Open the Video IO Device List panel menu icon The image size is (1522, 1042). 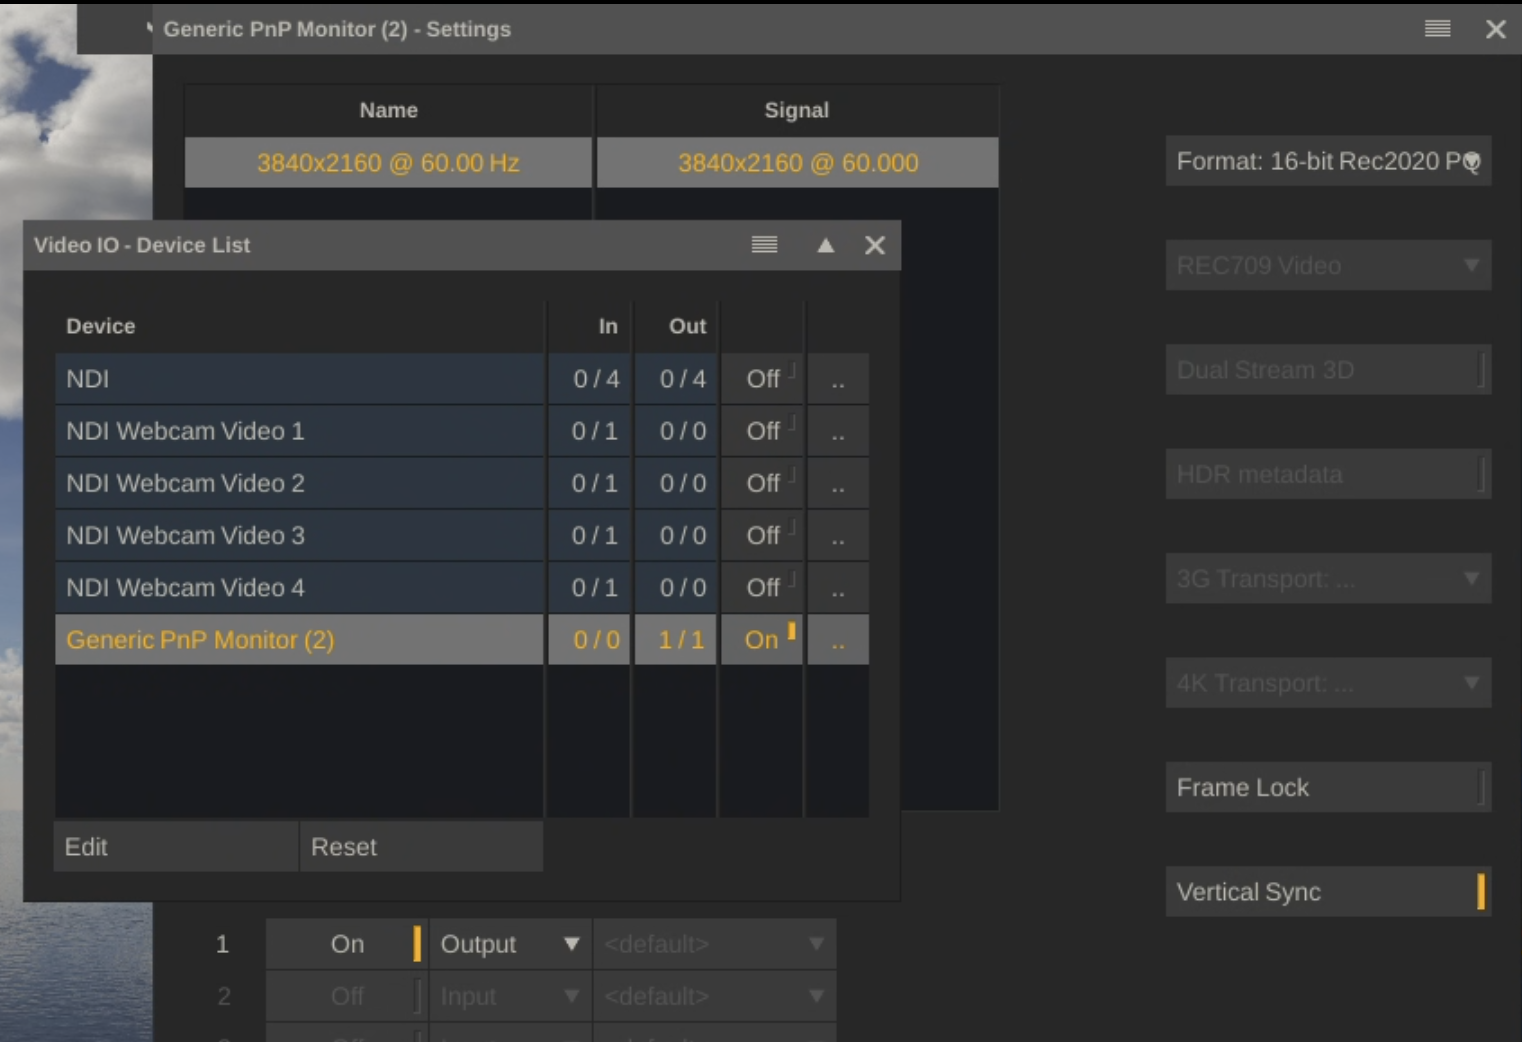pos(764,245)
